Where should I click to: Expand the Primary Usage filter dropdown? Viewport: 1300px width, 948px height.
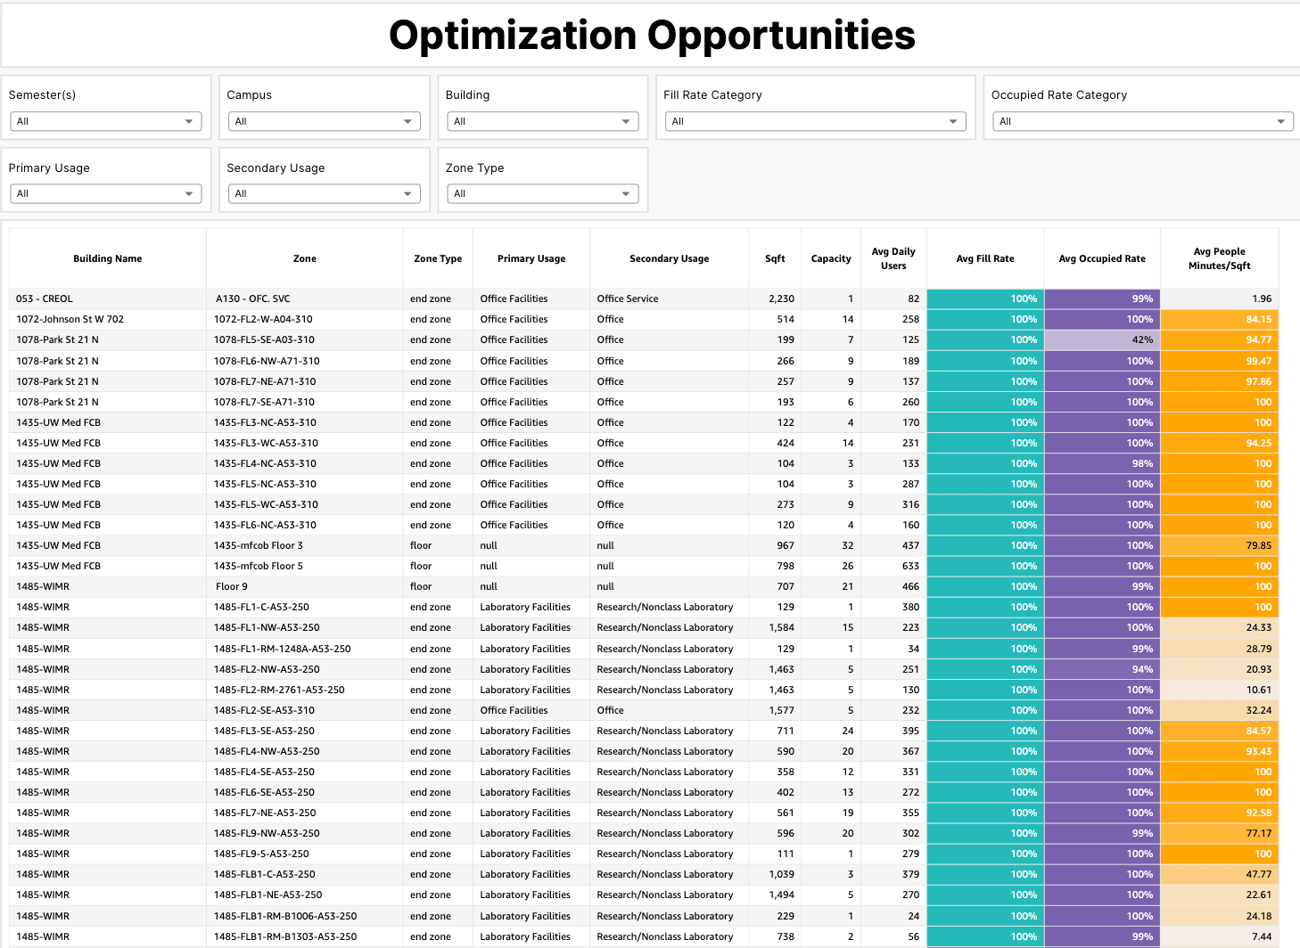click(105, 193)
